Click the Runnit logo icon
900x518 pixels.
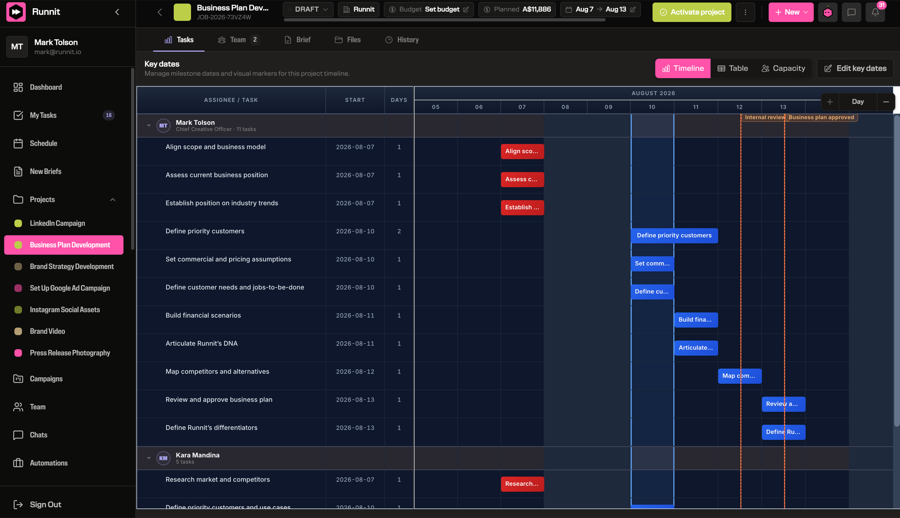[x=15, y=11]
